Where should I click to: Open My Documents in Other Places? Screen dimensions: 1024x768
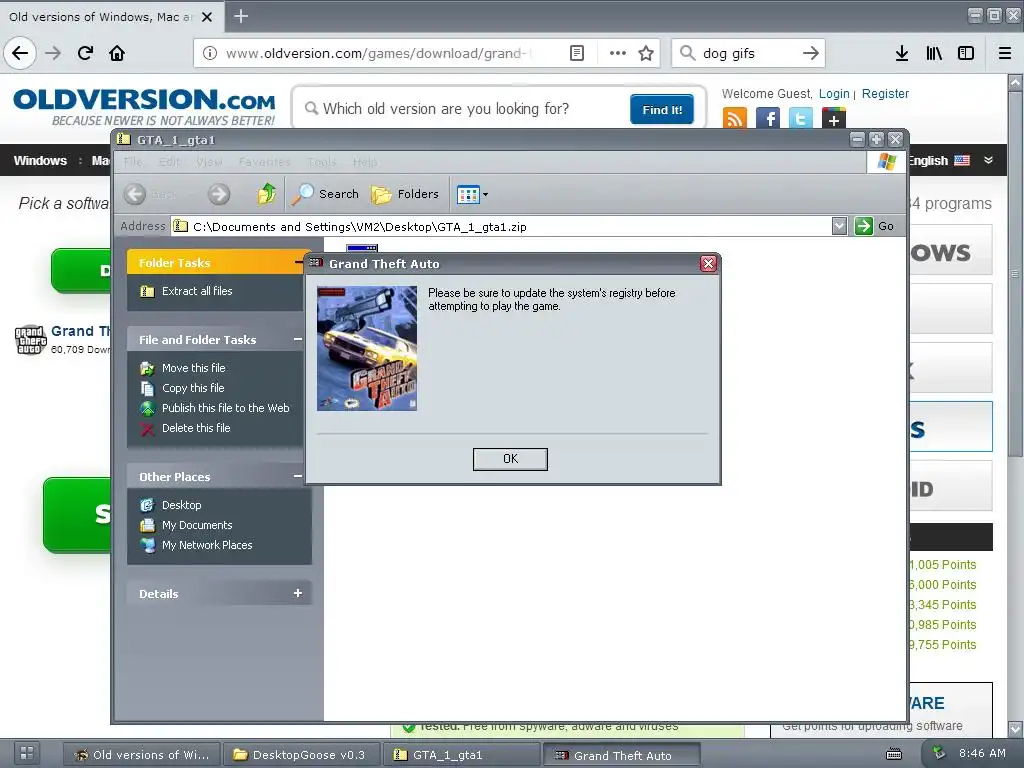(x=197, y=525)
